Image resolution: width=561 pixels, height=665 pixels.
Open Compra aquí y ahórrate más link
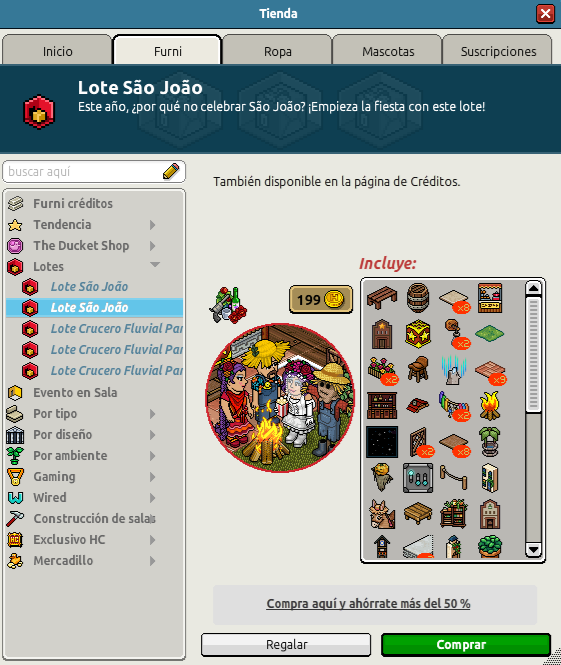[x=368, y=604]
